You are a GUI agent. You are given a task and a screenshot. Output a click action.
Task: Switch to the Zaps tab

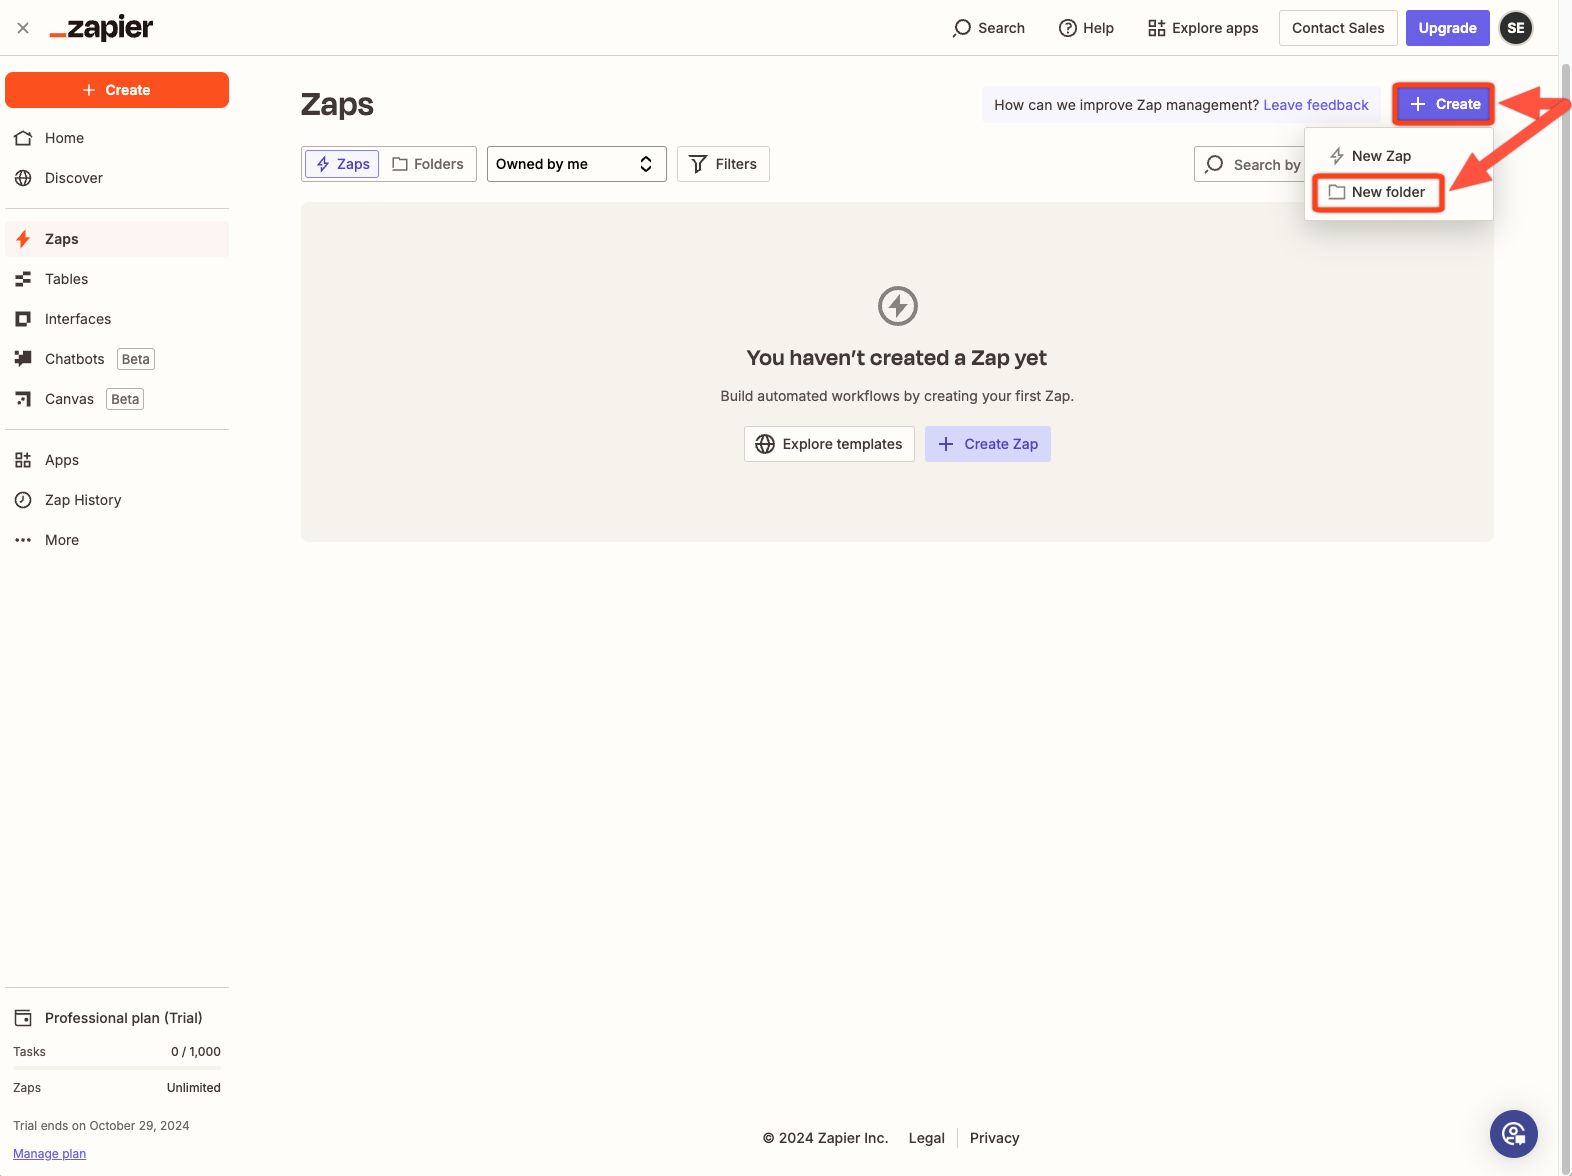342,164
